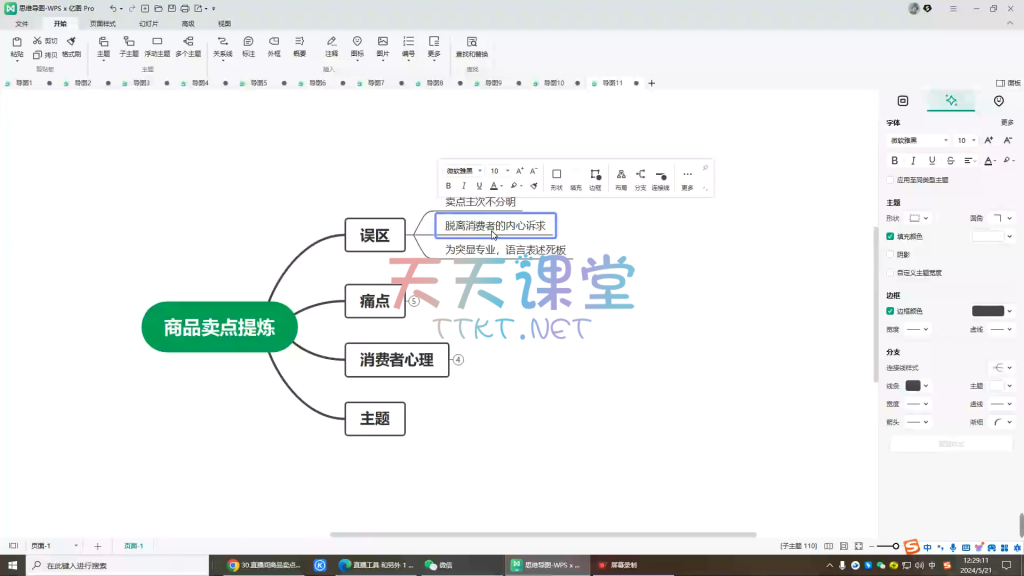
Task: Expand the 形状 shape dropdown in right panel
Action: click(x=919, y=218)
